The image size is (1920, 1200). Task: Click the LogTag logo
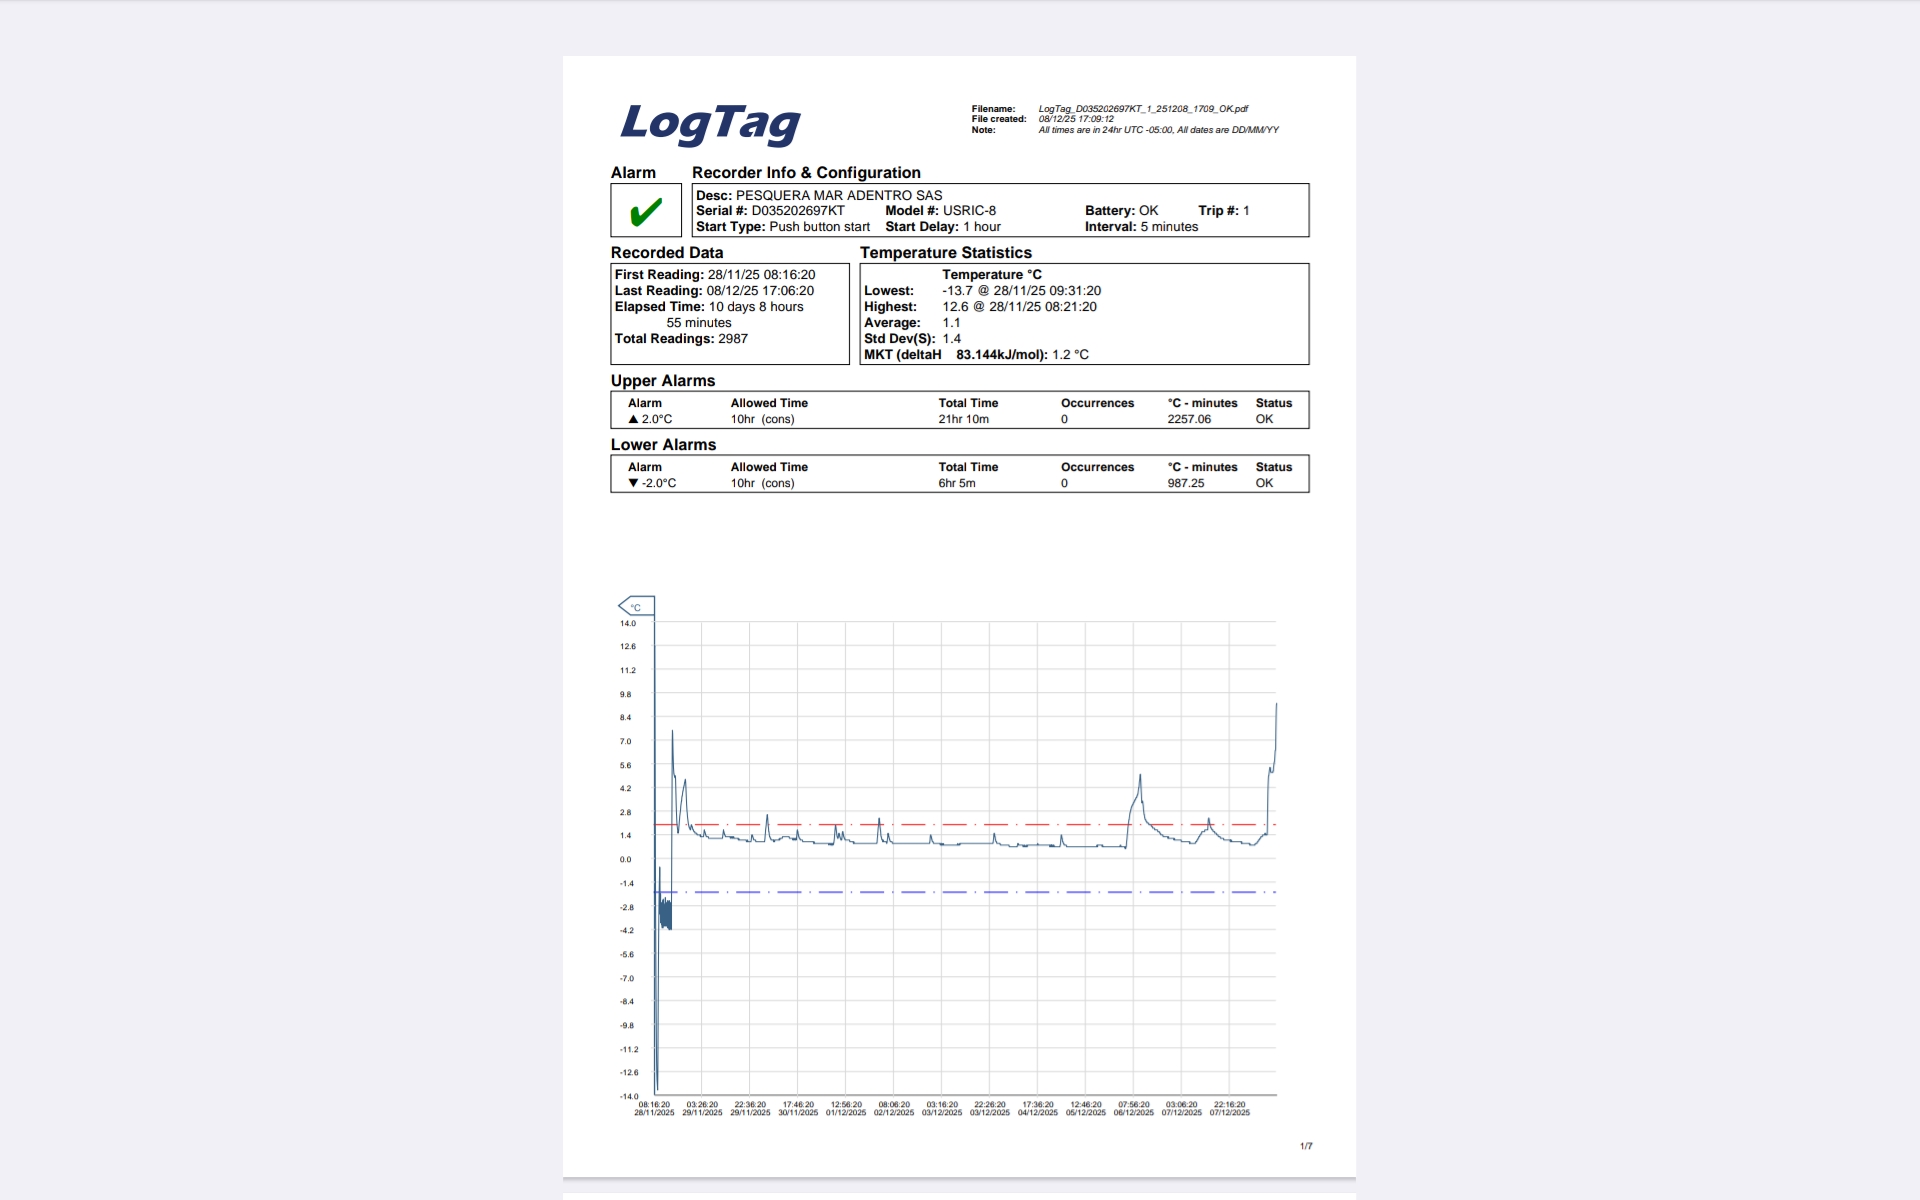click(x=710, y=124)
